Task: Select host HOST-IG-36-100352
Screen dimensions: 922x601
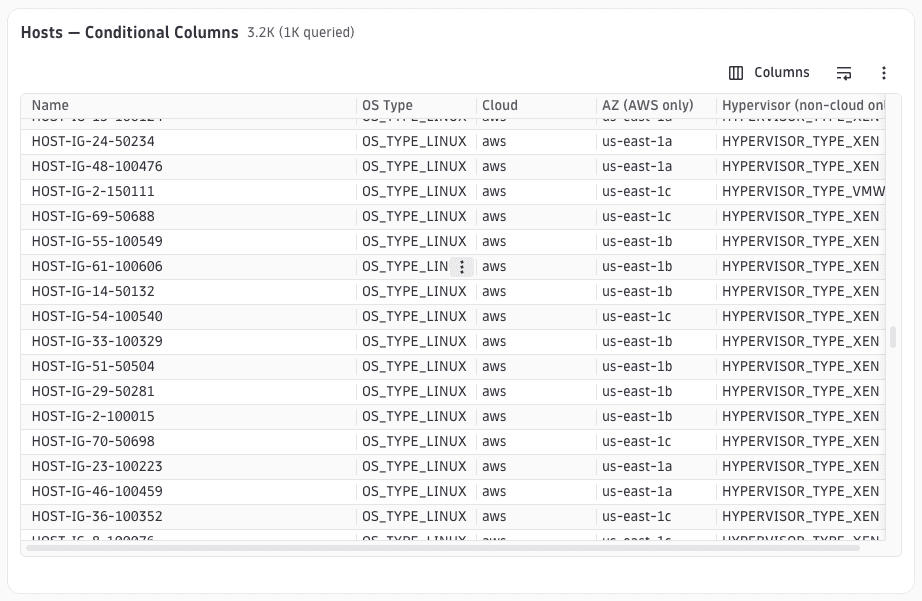Action: (97, 516)
